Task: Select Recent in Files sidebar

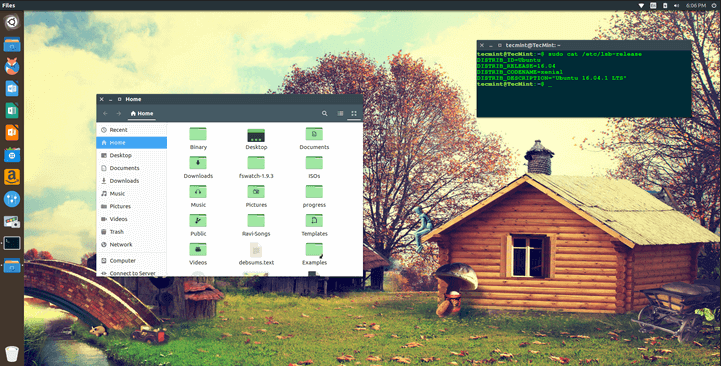Action: (132, 130)
